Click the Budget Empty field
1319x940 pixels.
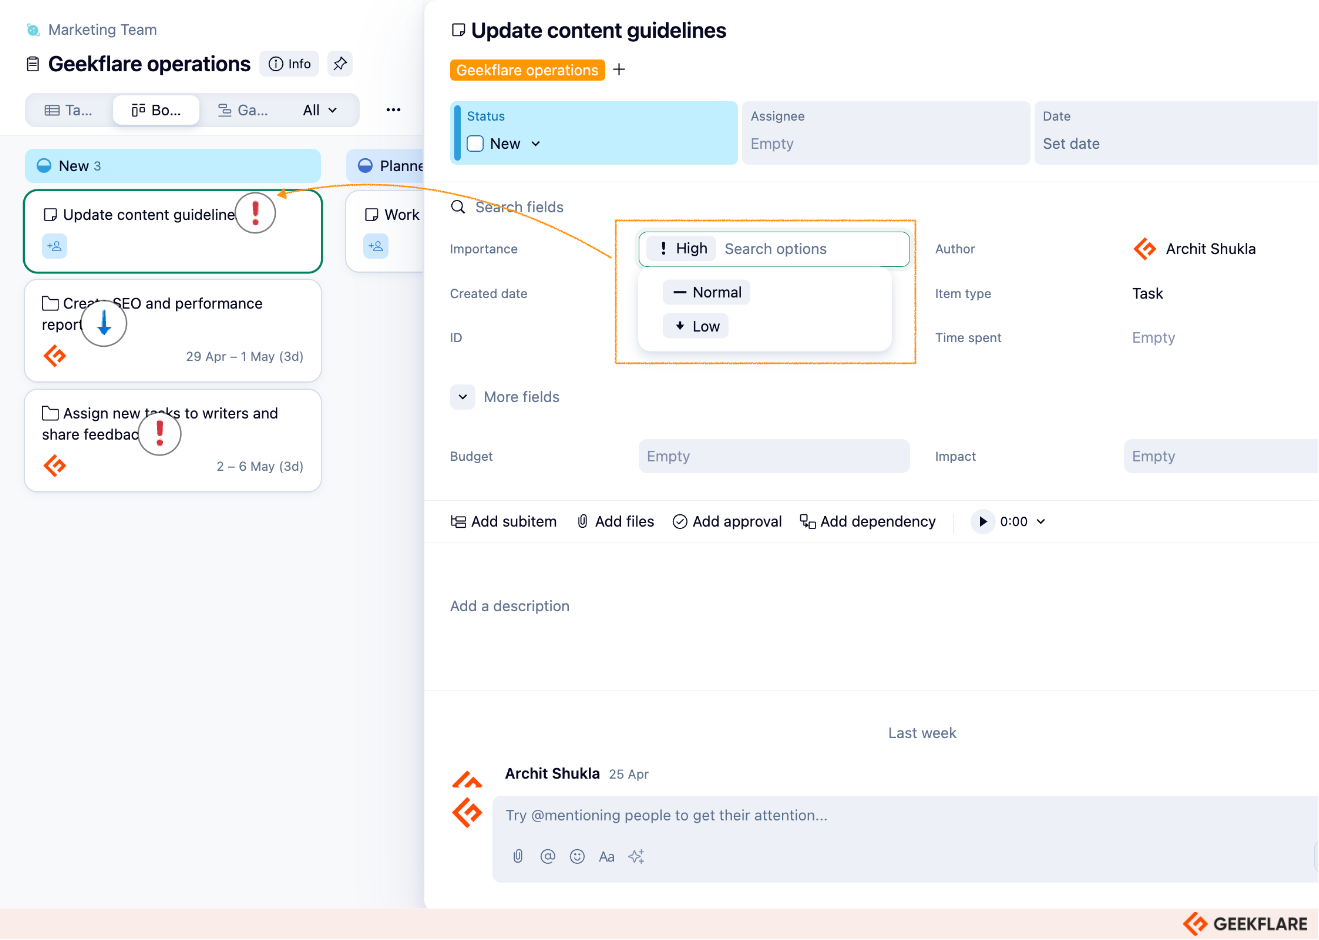click(x=774, y=456)
